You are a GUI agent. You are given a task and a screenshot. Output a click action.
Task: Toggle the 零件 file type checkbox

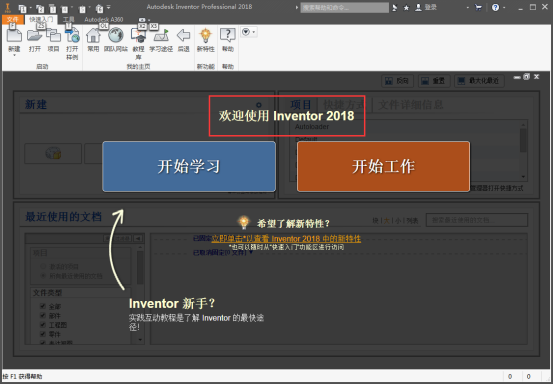[x=43, y=334]
